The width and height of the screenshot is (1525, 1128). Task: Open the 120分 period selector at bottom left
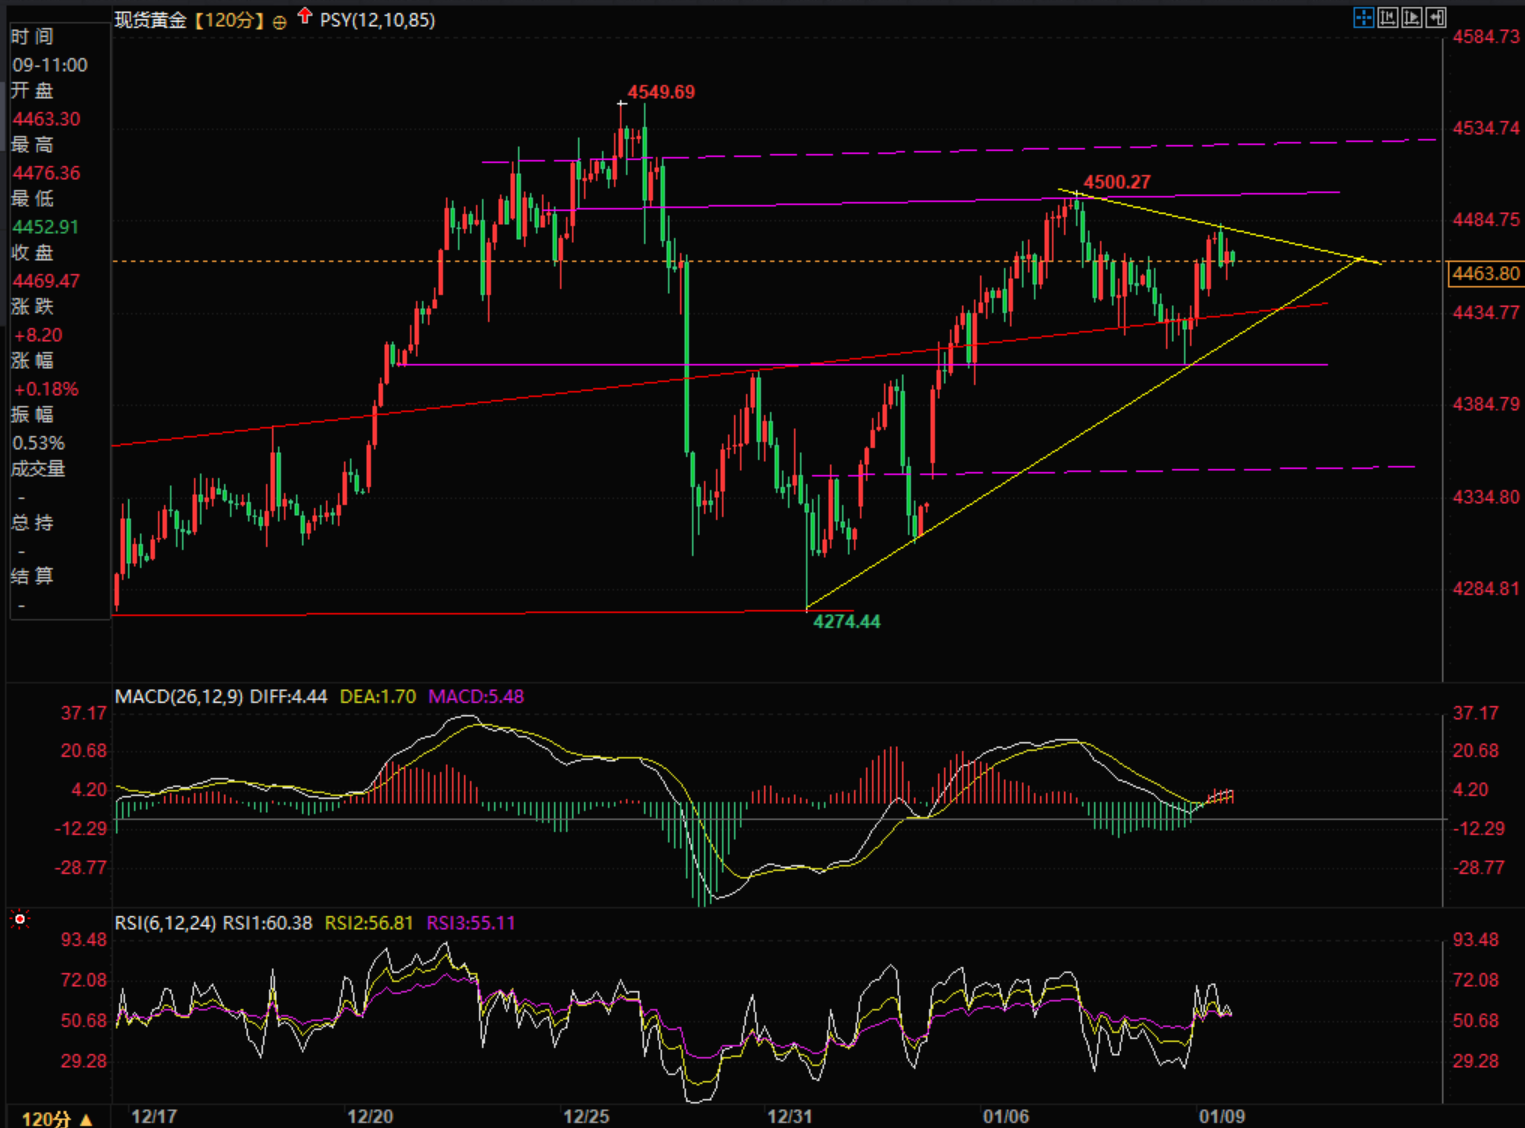pyautogui.click(x=57, y=1118)
